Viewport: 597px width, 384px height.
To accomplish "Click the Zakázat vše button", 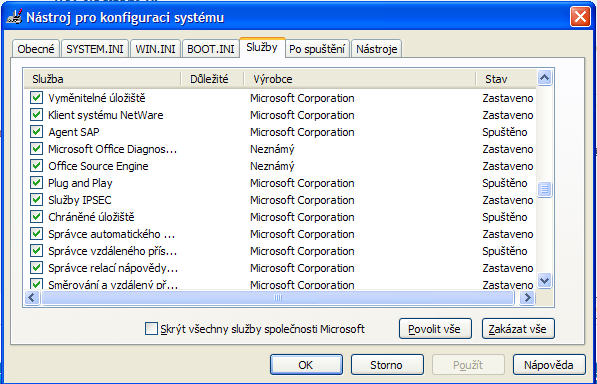I will click(518, 329).
